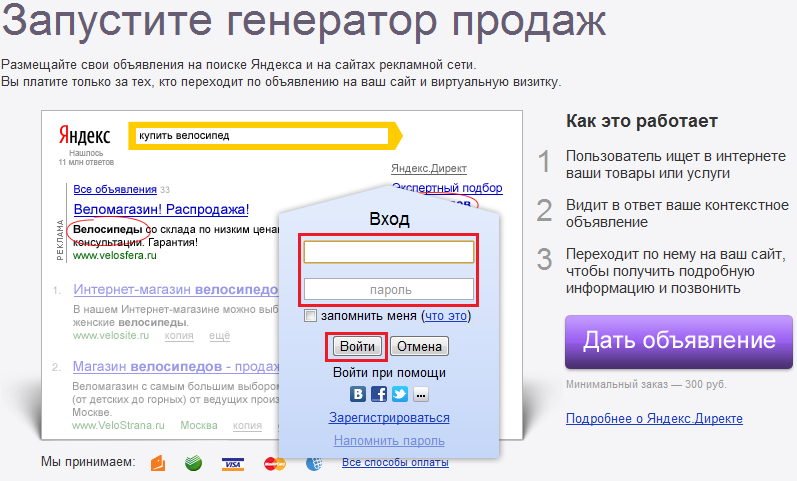Click the 'Мы принимаем:' label
Screen dimensions: 797x481
pyautogui.click(x=88, y=462)
